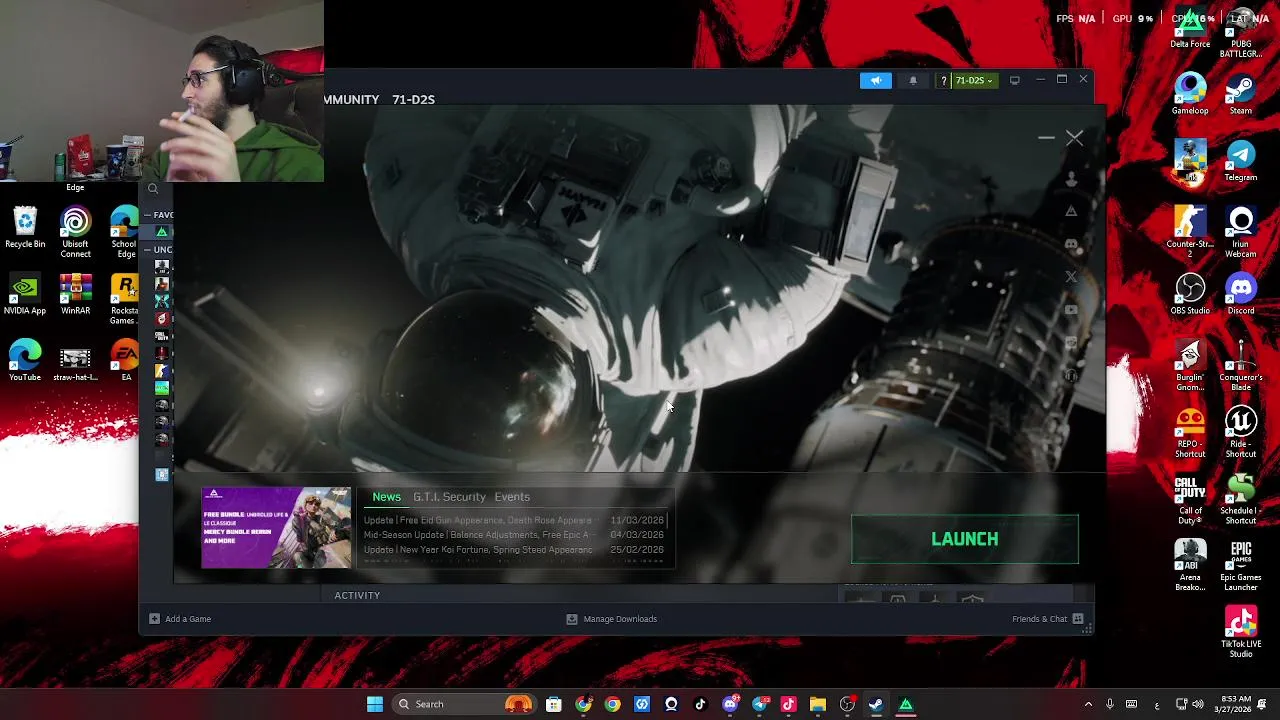Image resolution: width=1280 pixels, height=720 pixels.
Task: Open NVIDIA App desktop shortcut
Action: tap(25, 294)
